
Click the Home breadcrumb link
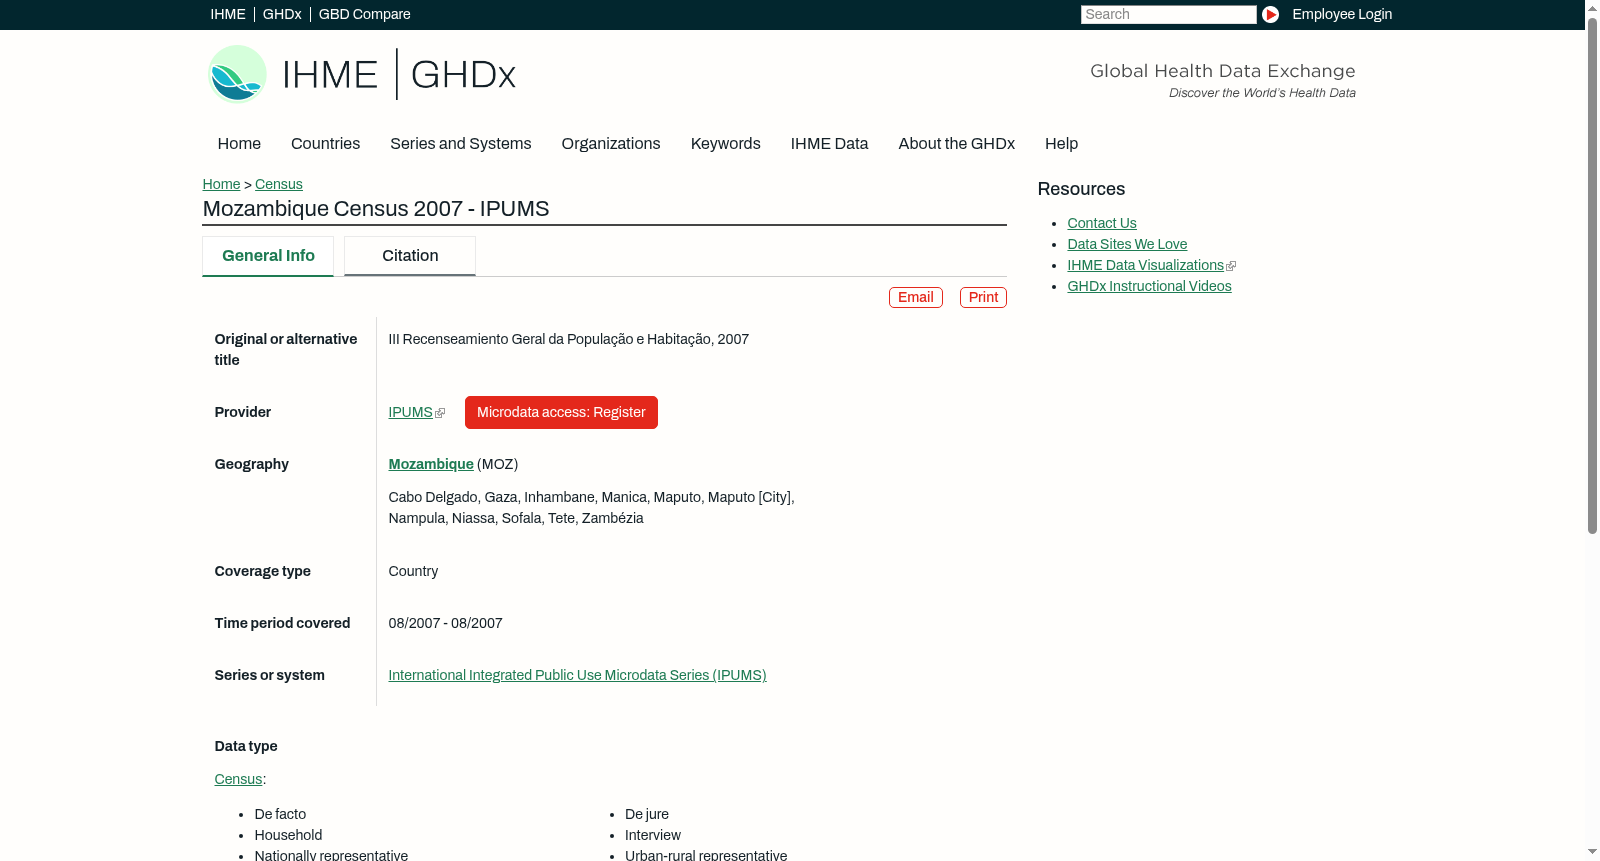(x=221, y=184)
